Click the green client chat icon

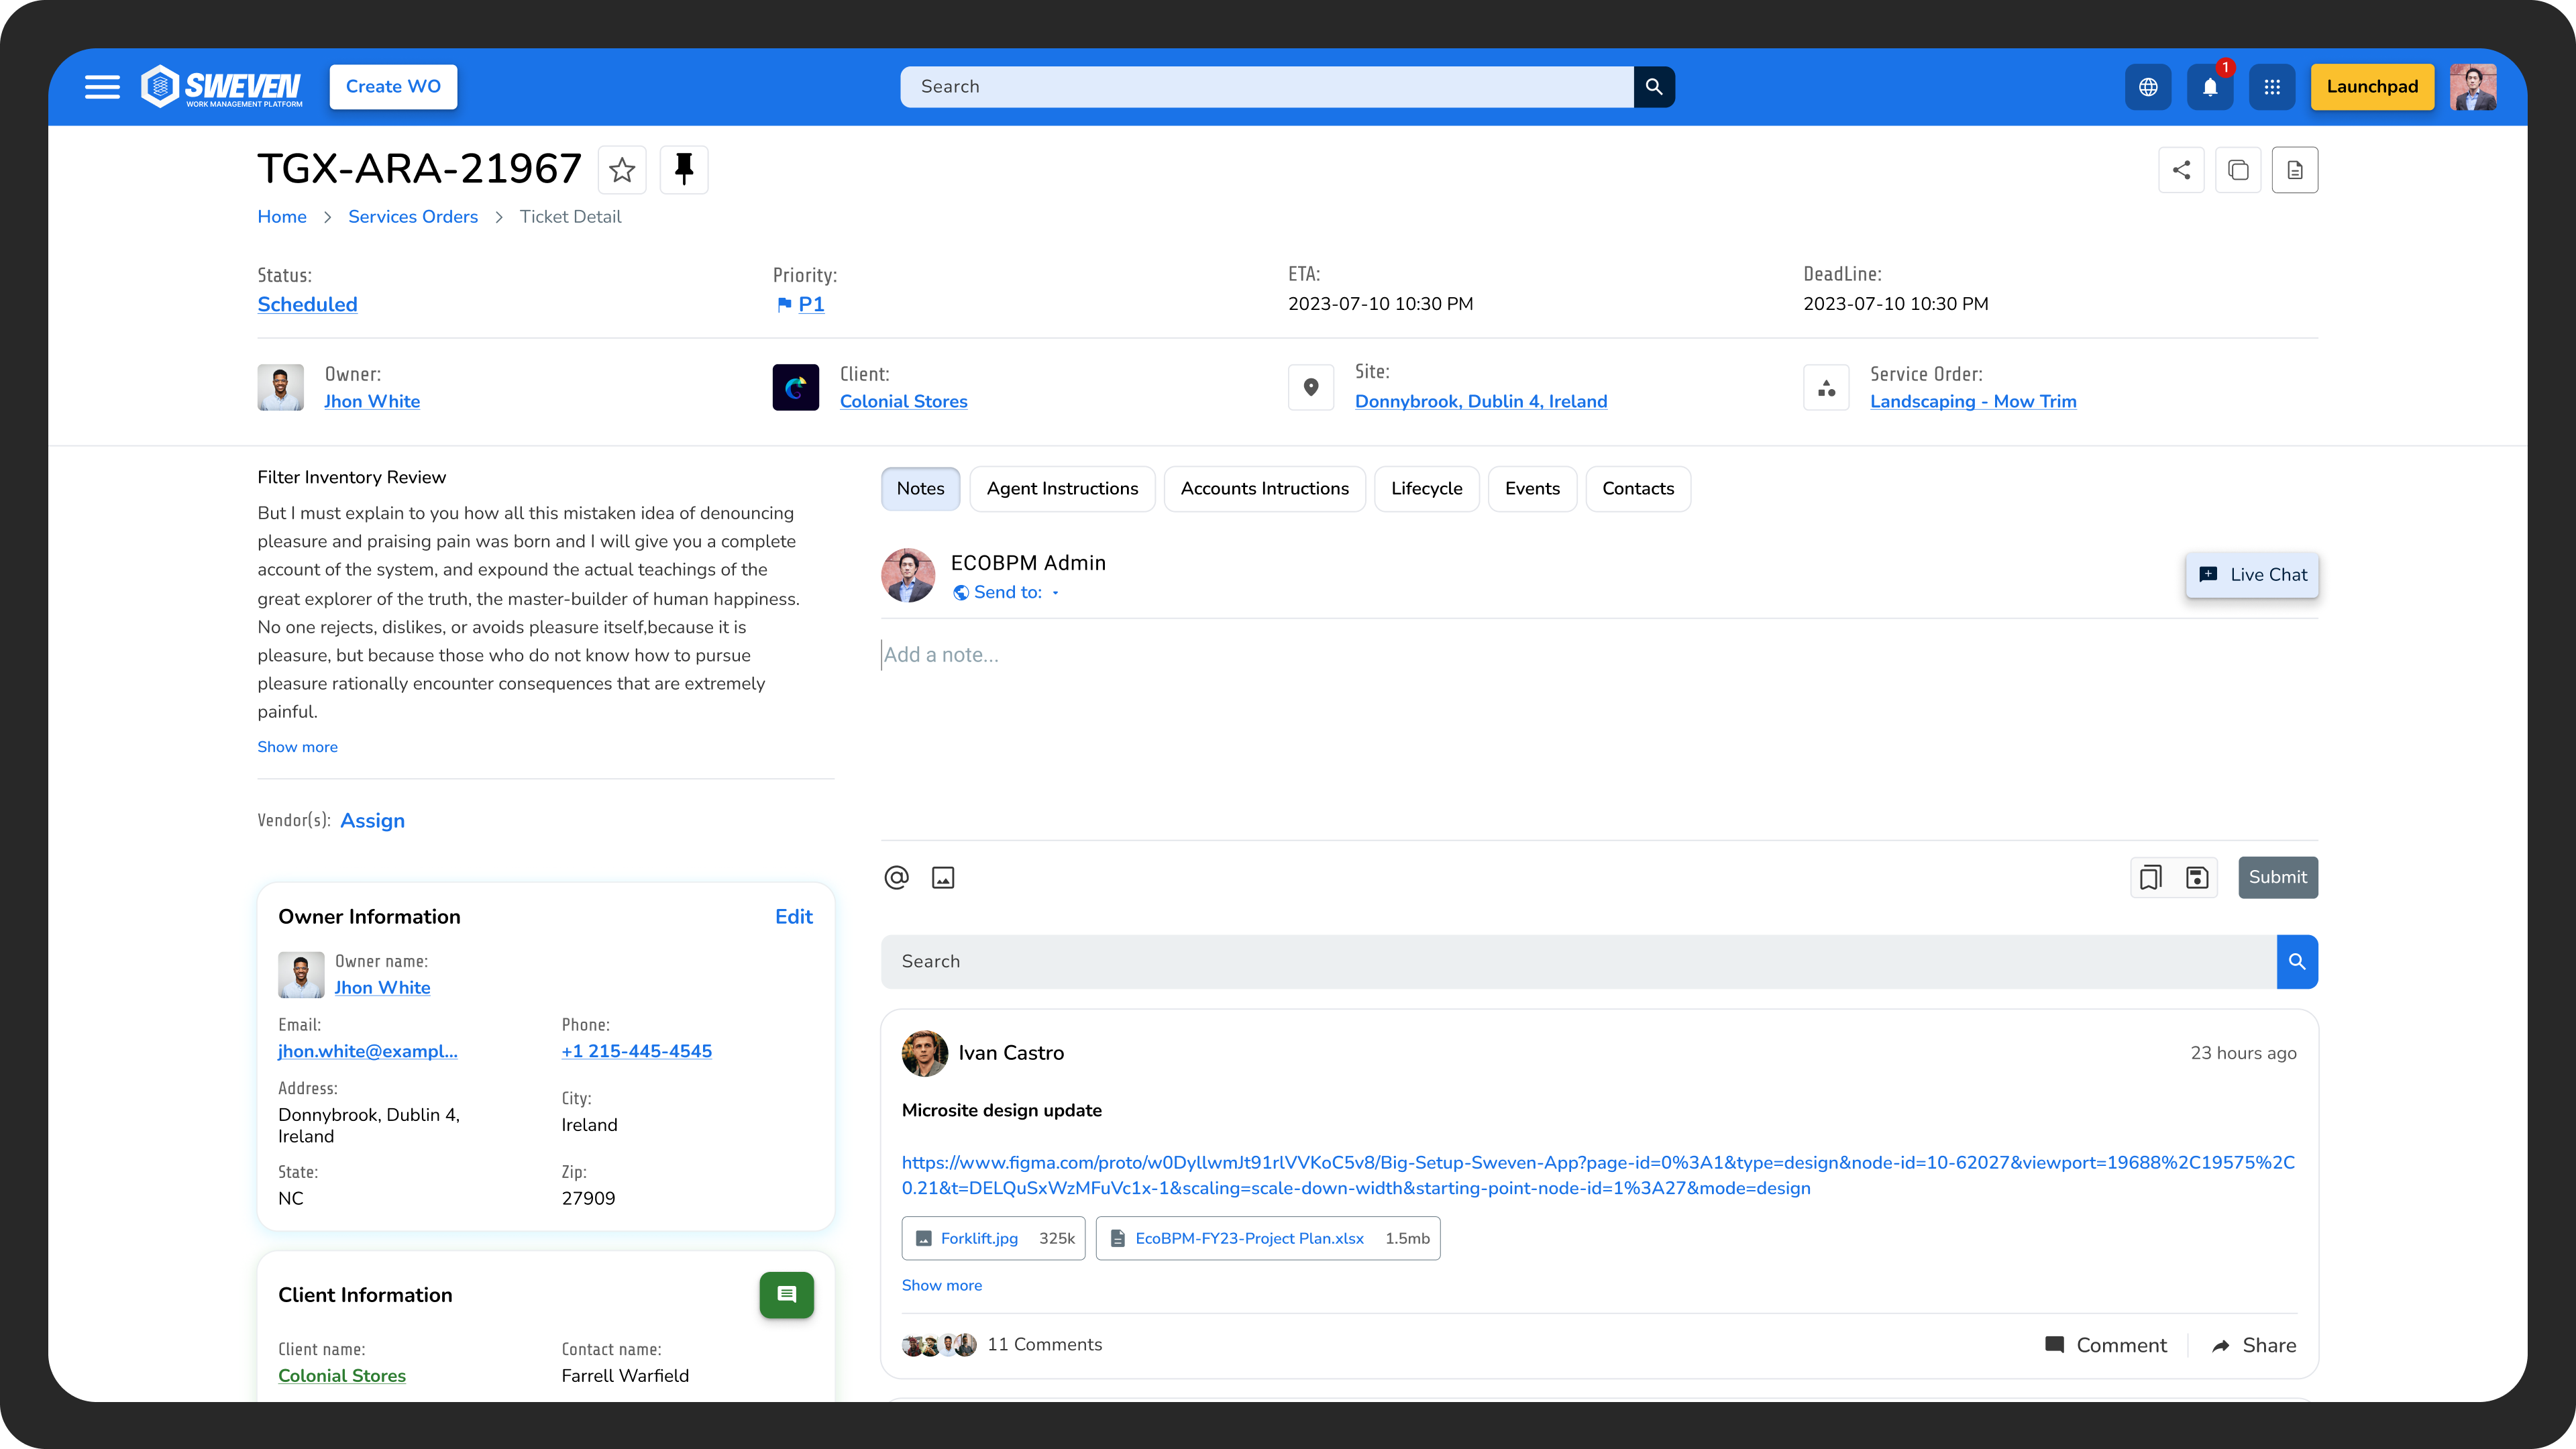click(786, 1295)
